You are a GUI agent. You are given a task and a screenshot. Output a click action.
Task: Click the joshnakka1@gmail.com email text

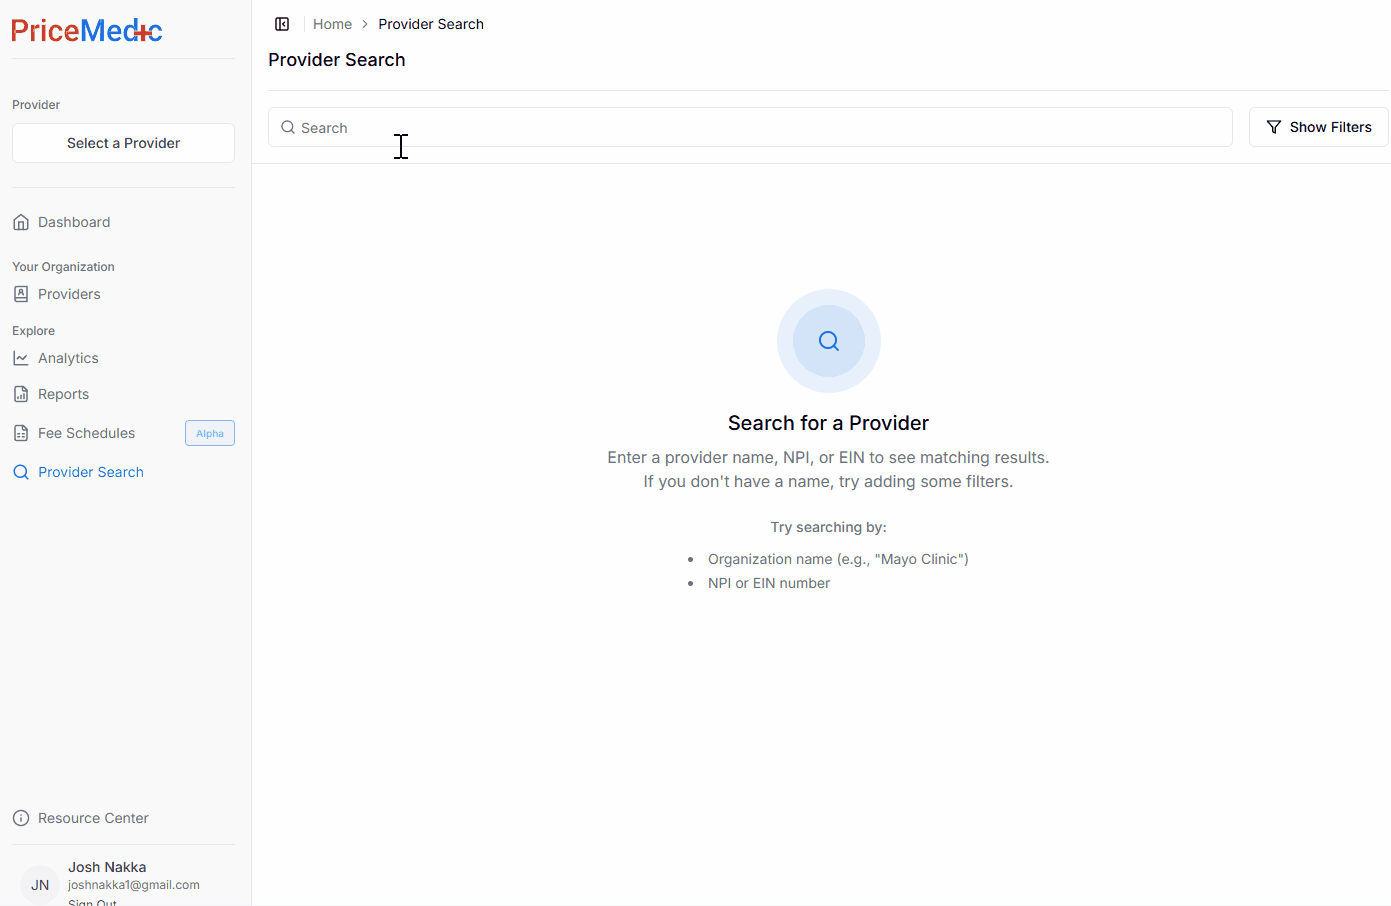134,885
